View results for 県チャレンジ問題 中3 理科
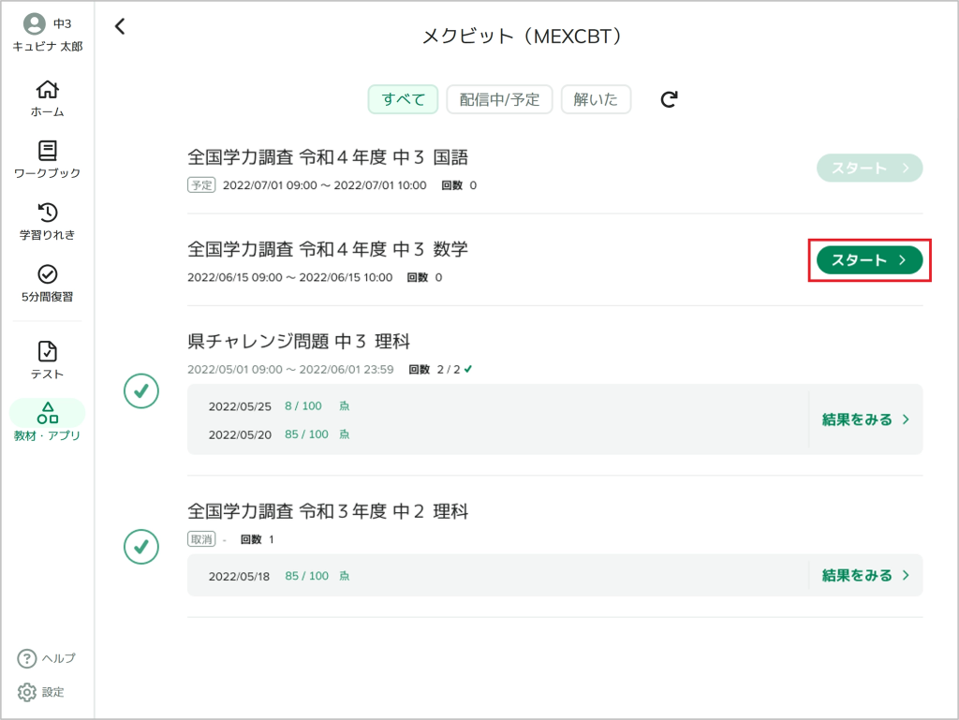The image size is (959, 720). coord(865,420)
